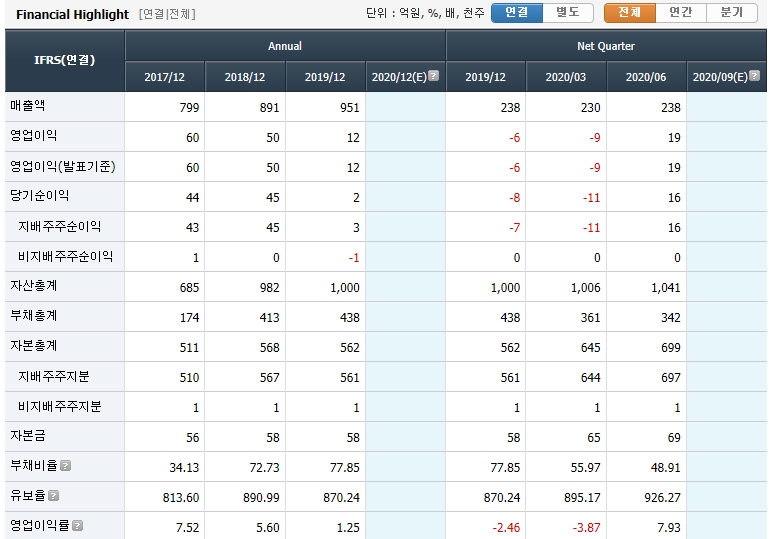Click the 매출액 row label
The height and width of the screenshot is (539, 770).
(28, 106)
